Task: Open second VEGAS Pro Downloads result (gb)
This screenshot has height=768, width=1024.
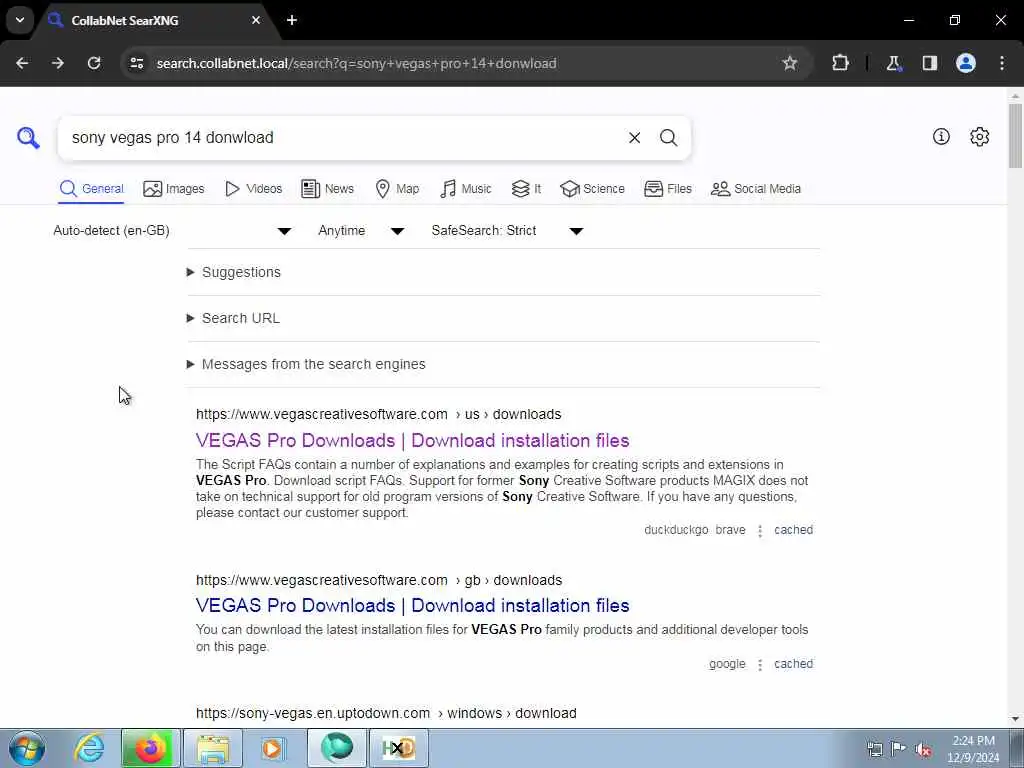Action: 412,606
